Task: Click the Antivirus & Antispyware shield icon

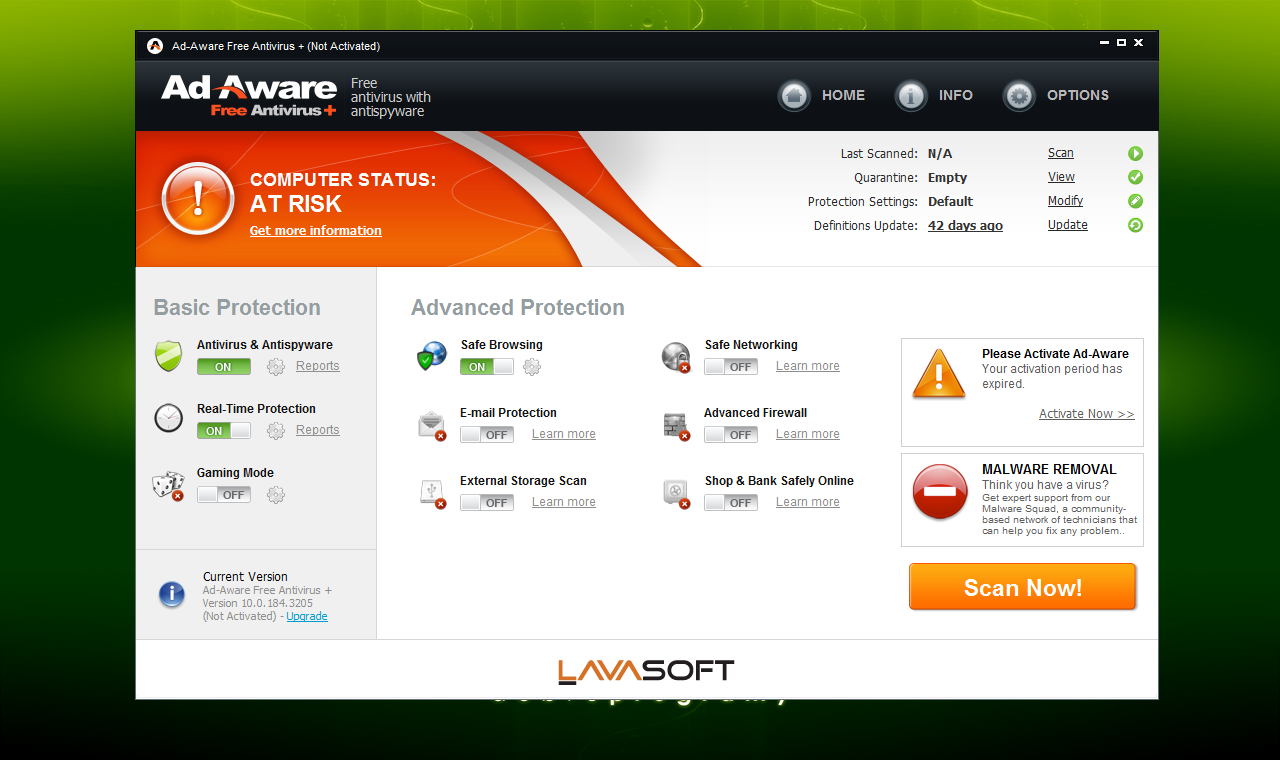Action: 168,355
